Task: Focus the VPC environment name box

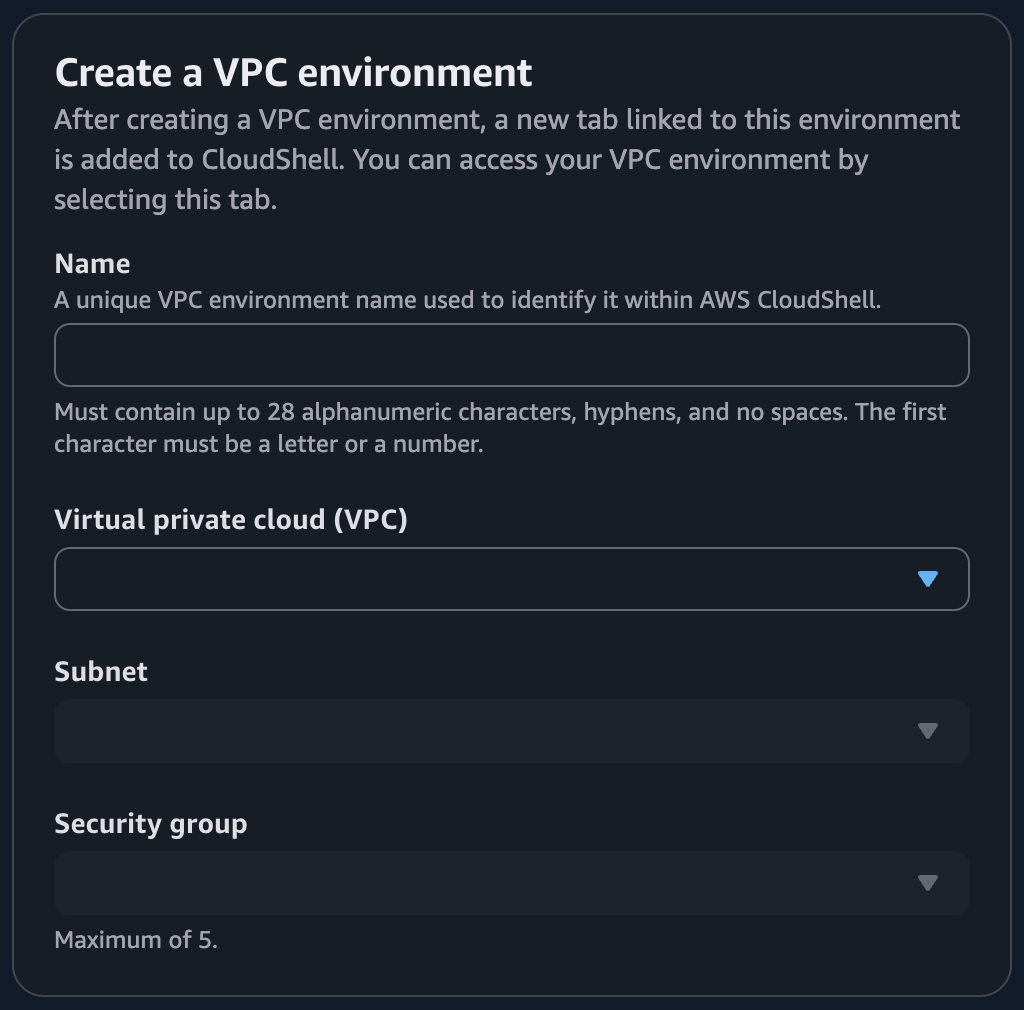Action: pos(512,355)
